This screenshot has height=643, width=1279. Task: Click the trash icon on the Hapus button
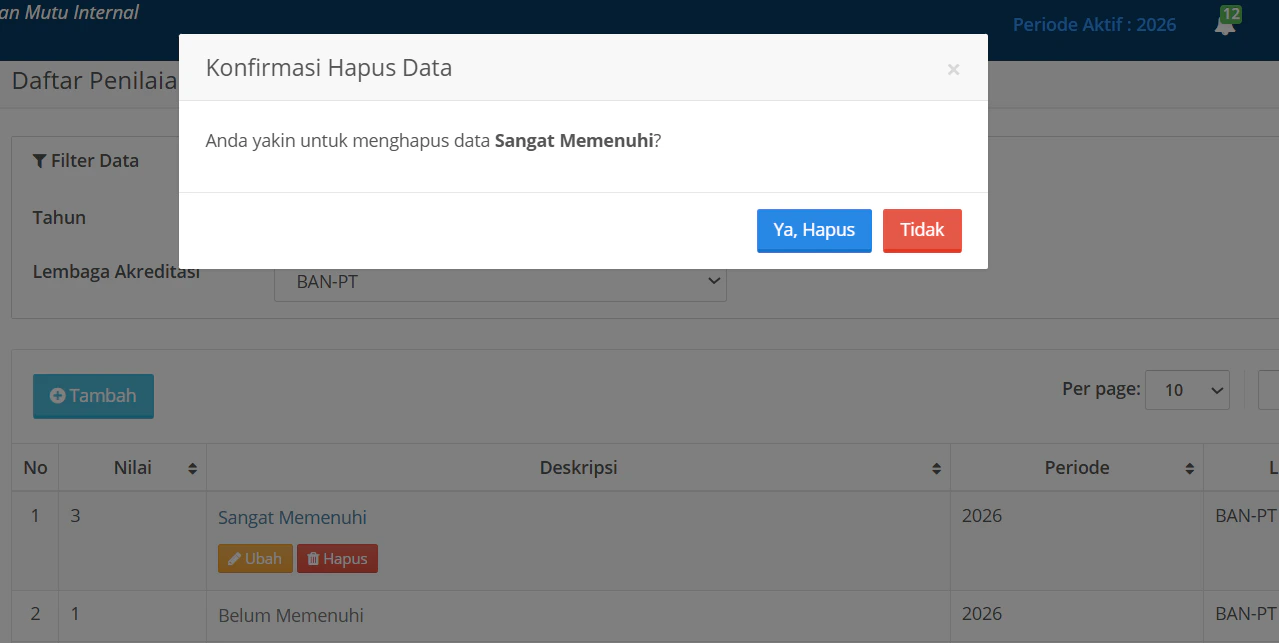click(314, 558)
